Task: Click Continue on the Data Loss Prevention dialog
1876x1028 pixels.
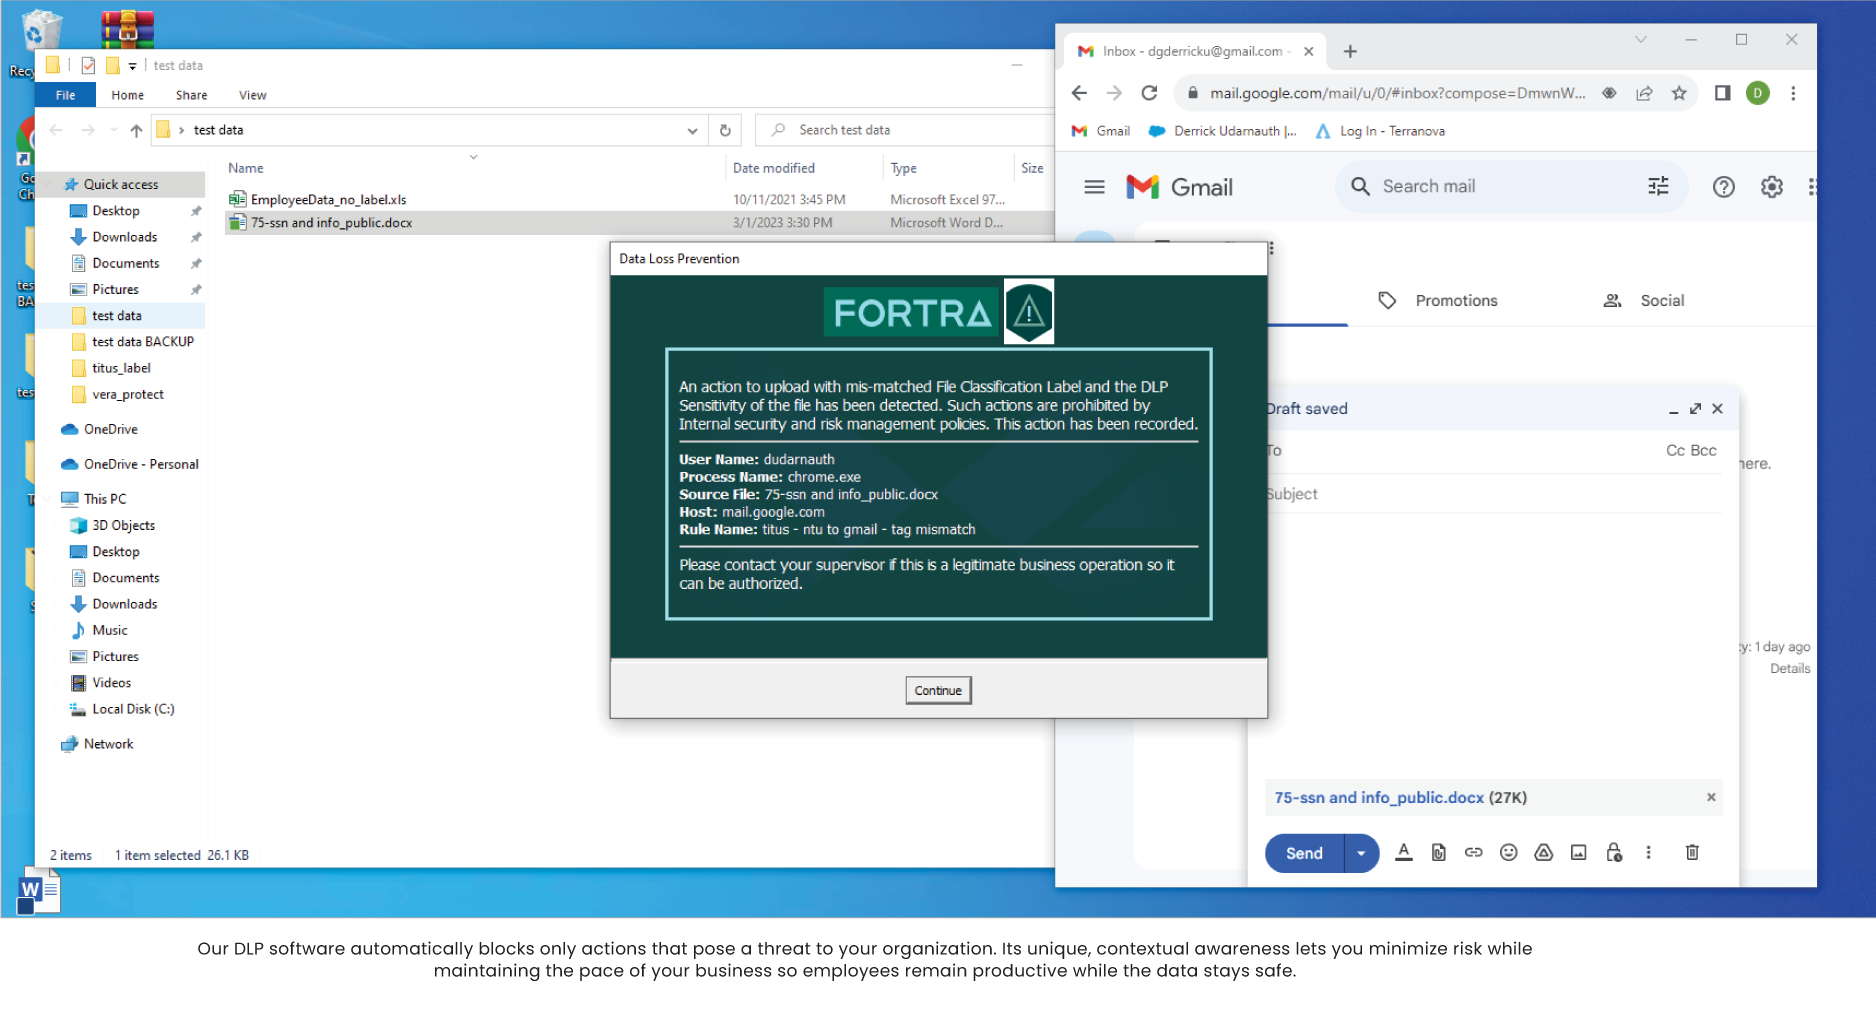Action: click(937, 690)
